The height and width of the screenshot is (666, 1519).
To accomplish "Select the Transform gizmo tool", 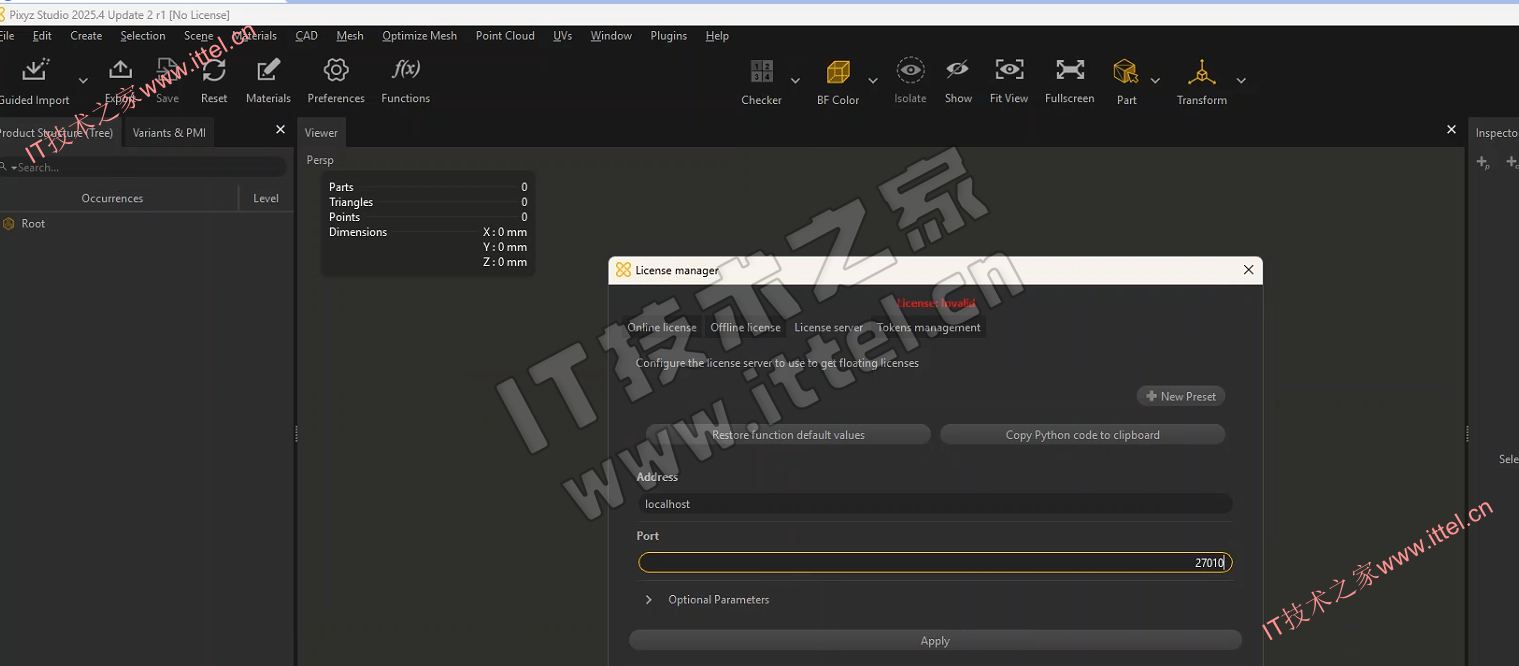I will pyautogui.click(x=1201, y=72).
